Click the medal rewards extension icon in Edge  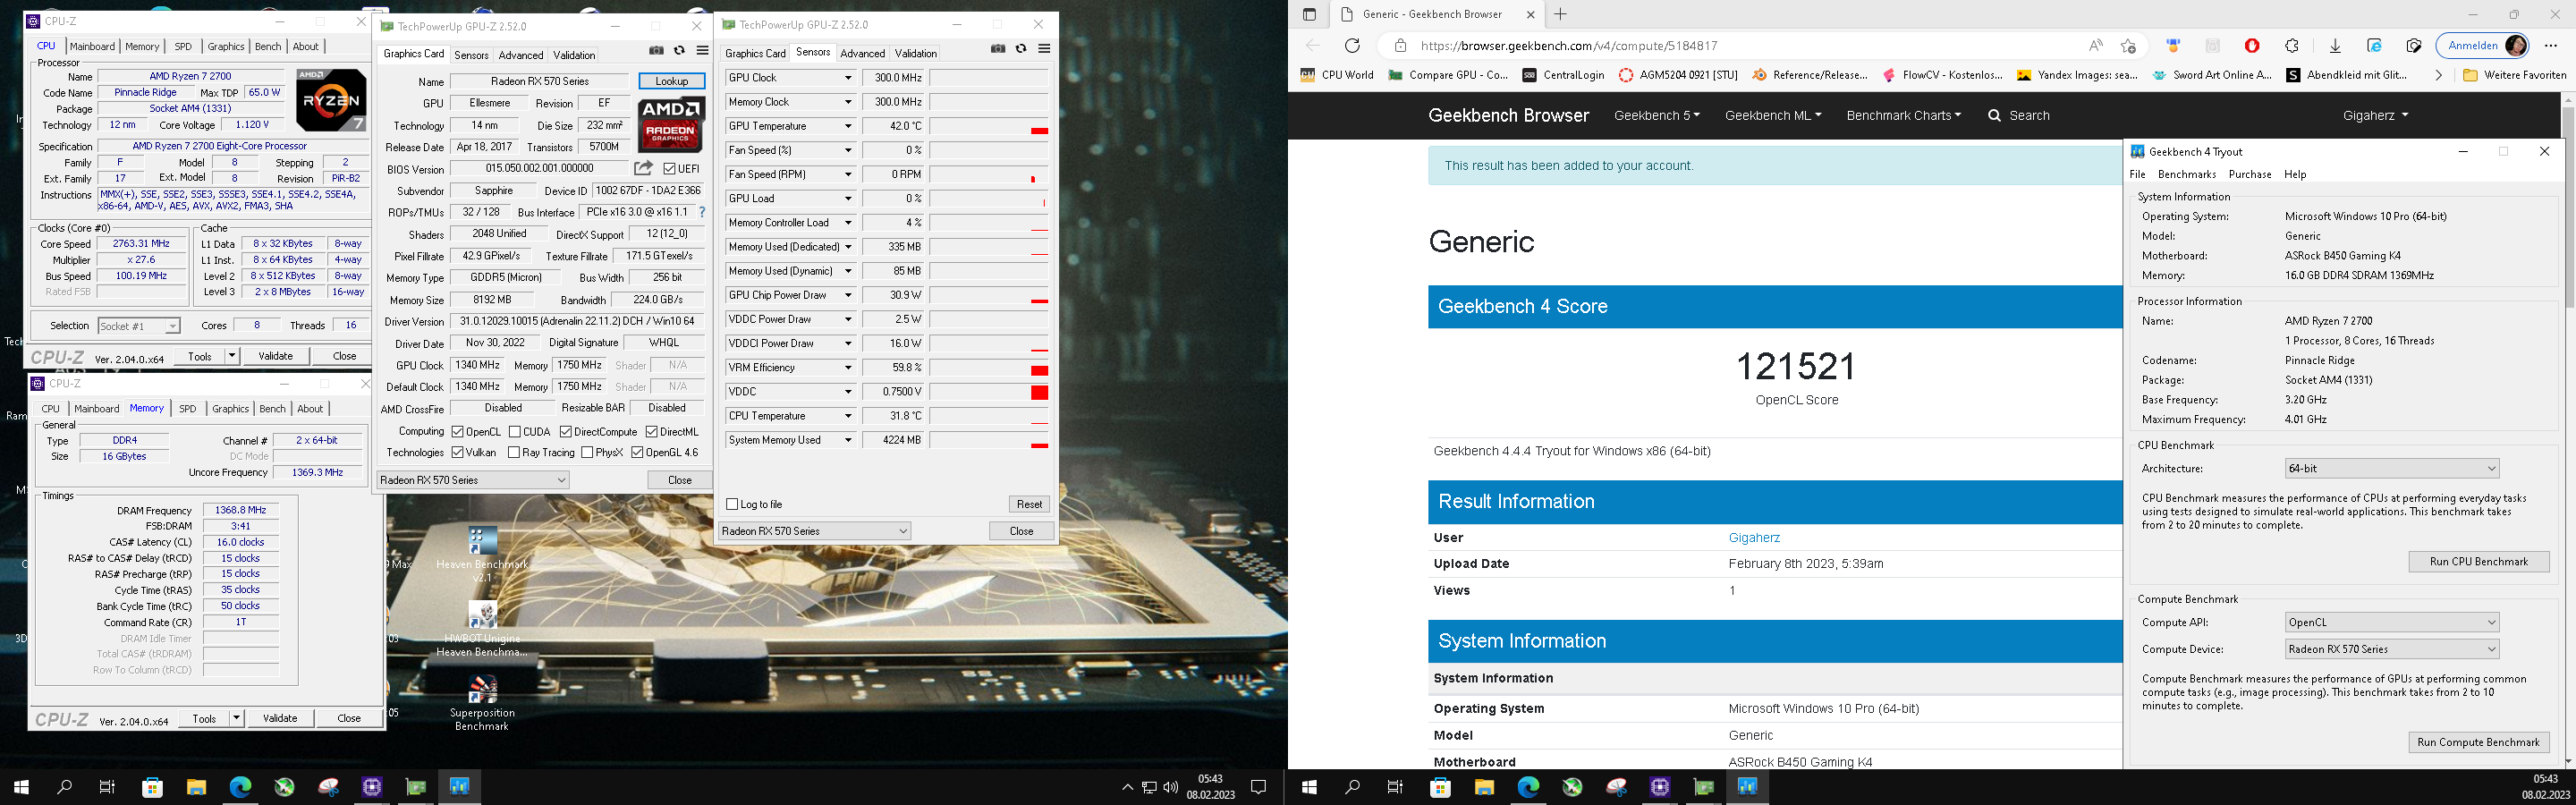coord(2173,45)
